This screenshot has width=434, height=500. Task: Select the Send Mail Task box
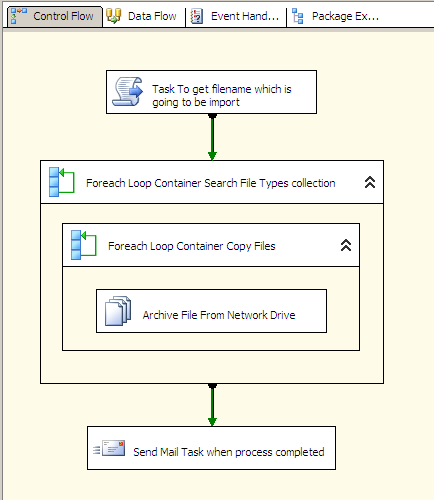pyautogui.click(x=211, y=448)
